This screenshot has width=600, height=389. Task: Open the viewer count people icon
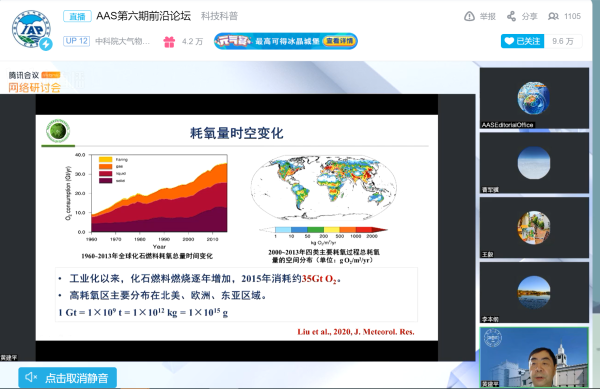[x=553, y=16]
